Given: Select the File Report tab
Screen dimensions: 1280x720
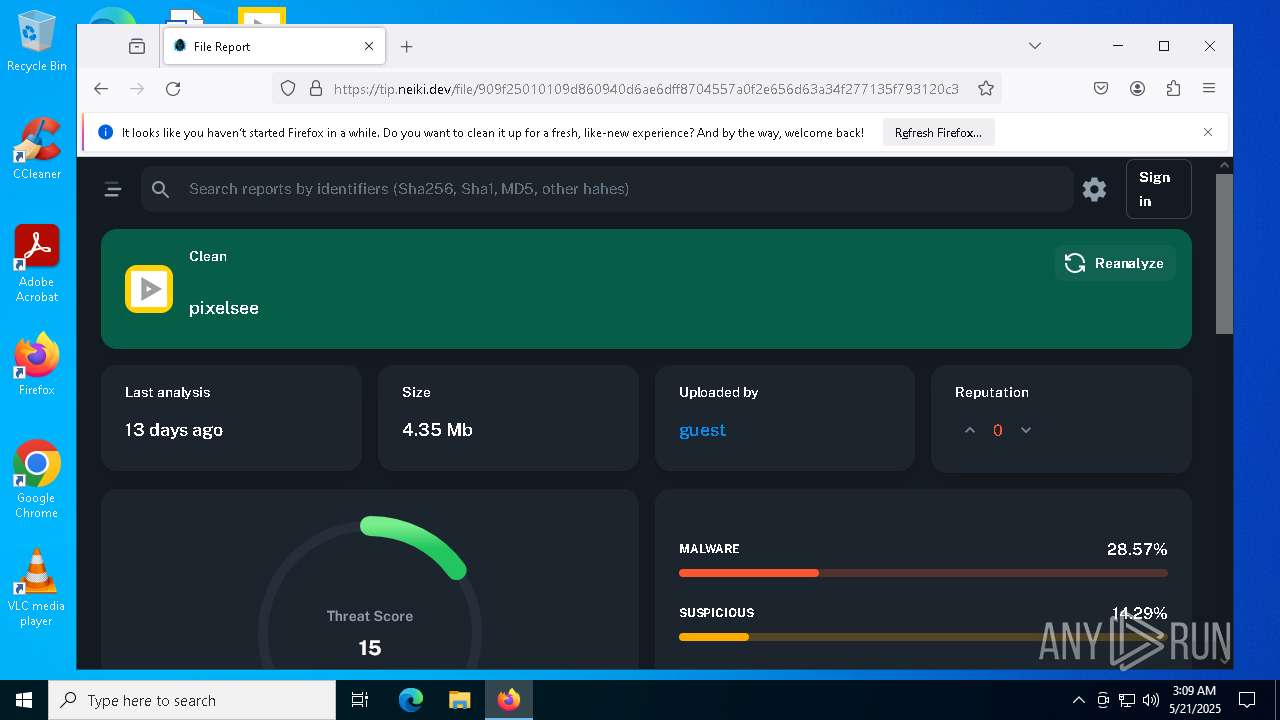Looking at the screenshot, I should 275,46.
